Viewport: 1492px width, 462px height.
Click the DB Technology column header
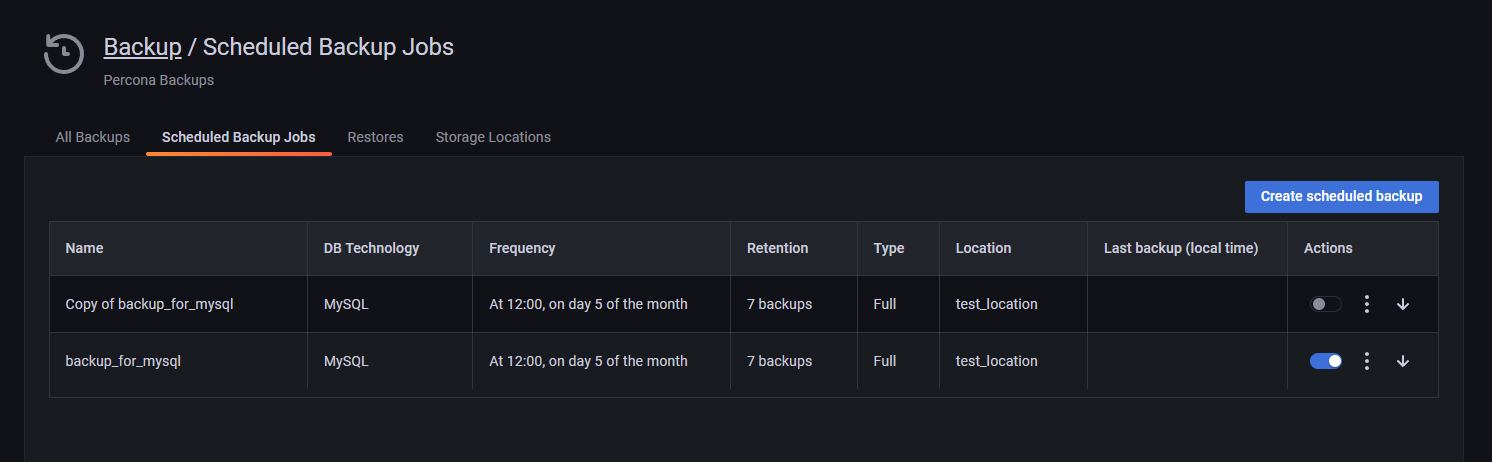coord(371,248)
